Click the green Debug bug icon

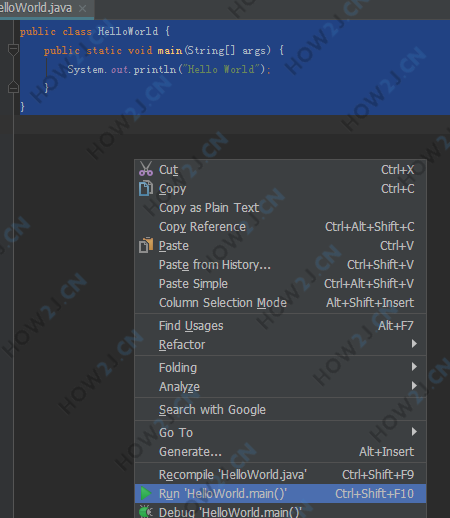(x=146, y=512)
